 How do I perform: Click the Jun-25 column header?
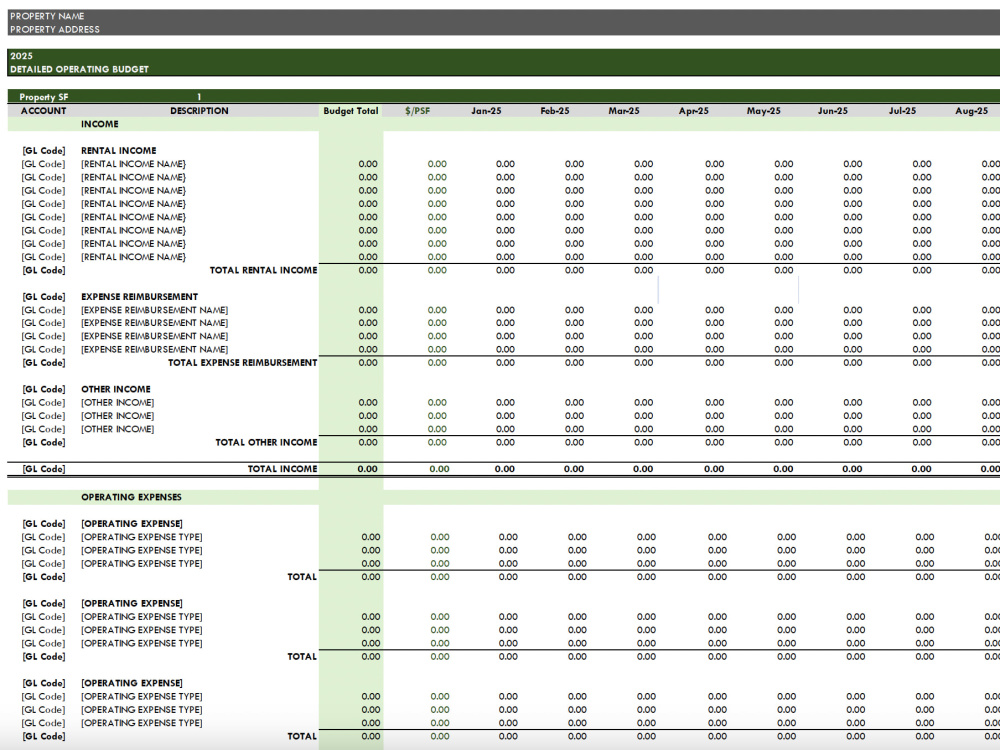(x=833, y=111)
